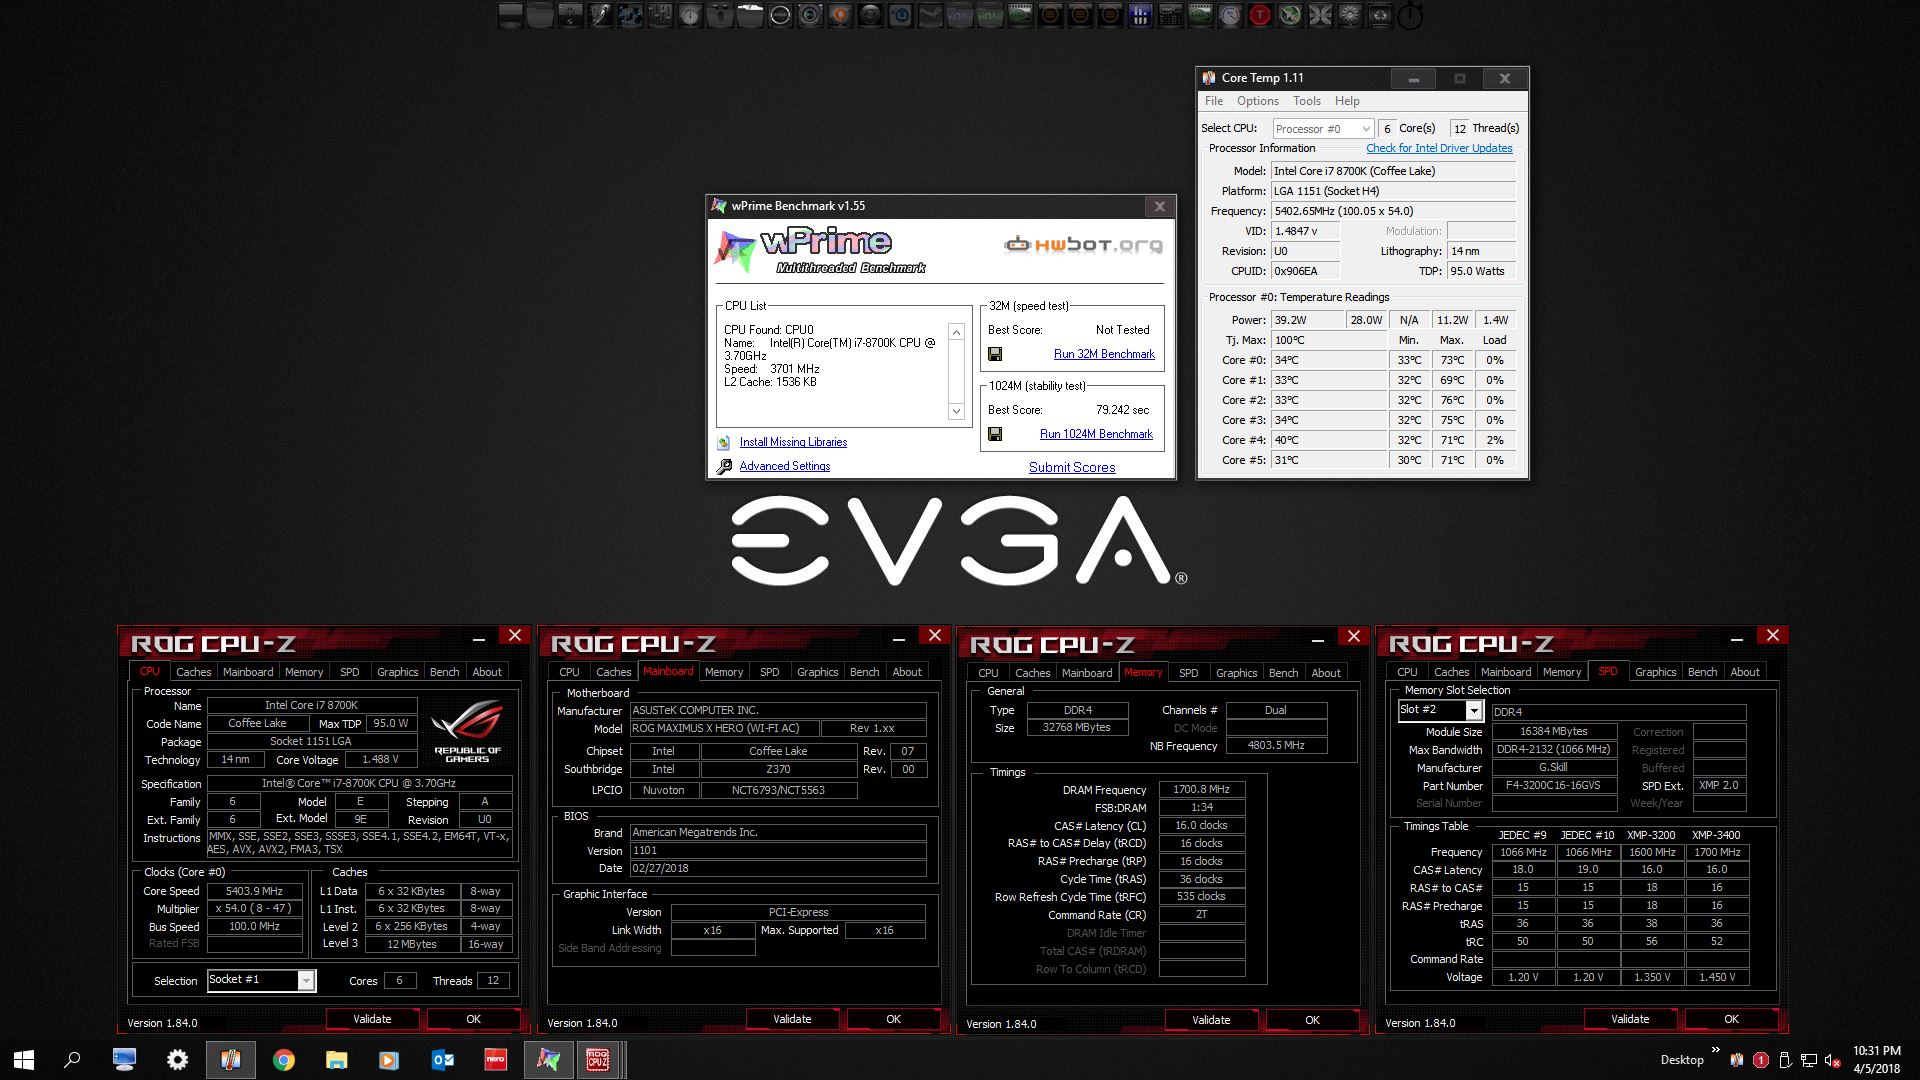Viewport: 1920px width, 1080px height.
Task: Launch Google Chrome from the taskbar
Action: (x=284, y=1060)
